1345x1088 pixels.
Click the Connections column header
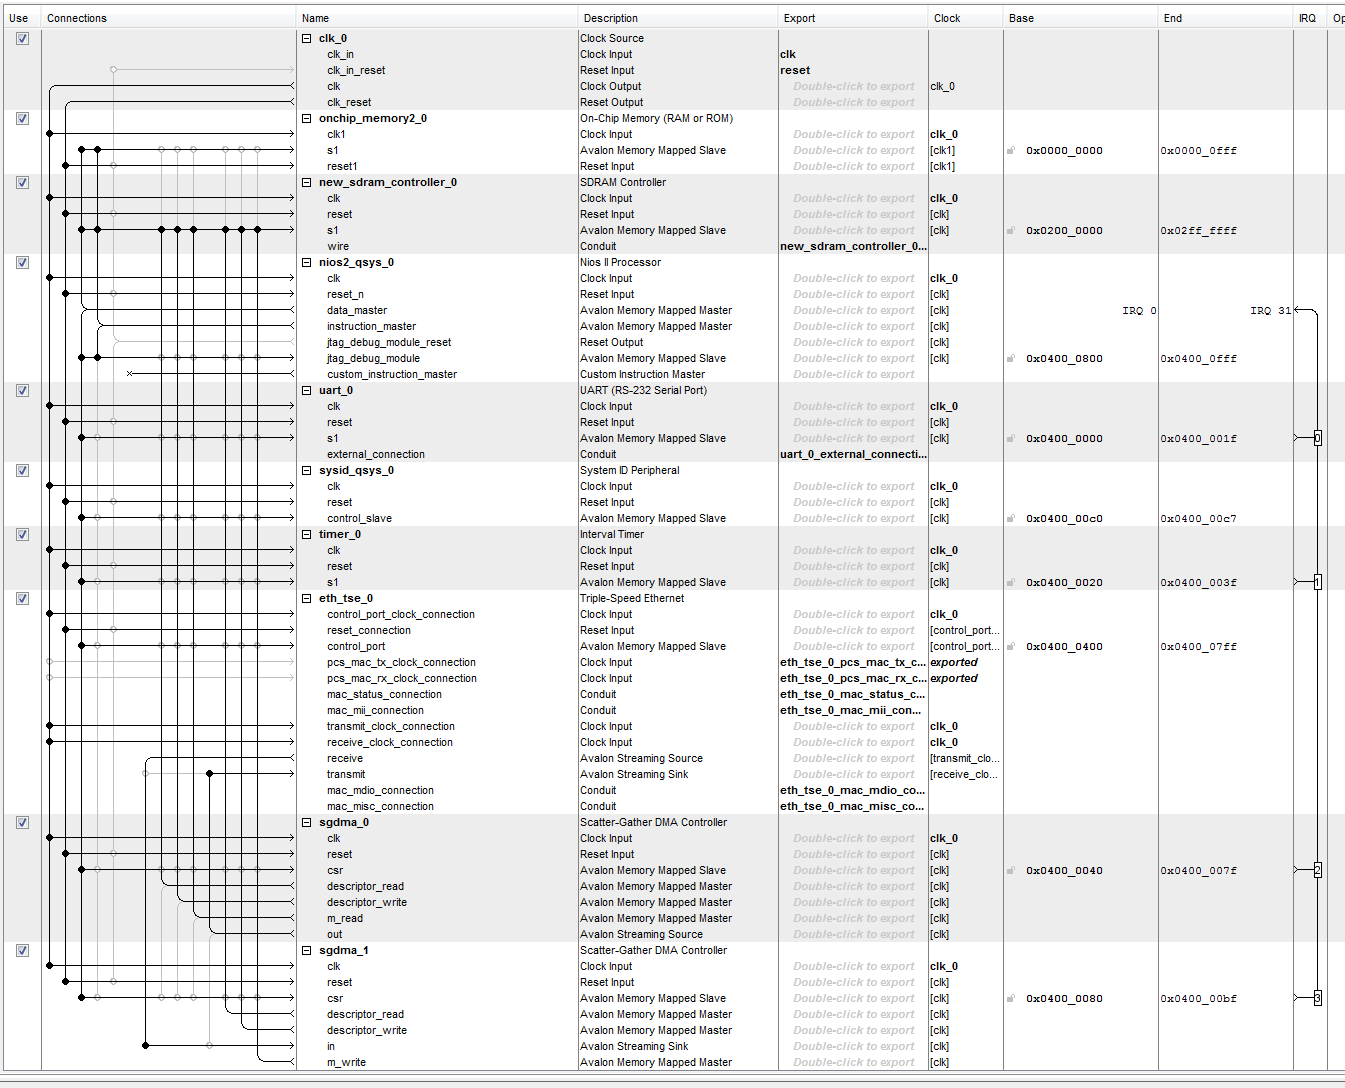tap(168, 18)
